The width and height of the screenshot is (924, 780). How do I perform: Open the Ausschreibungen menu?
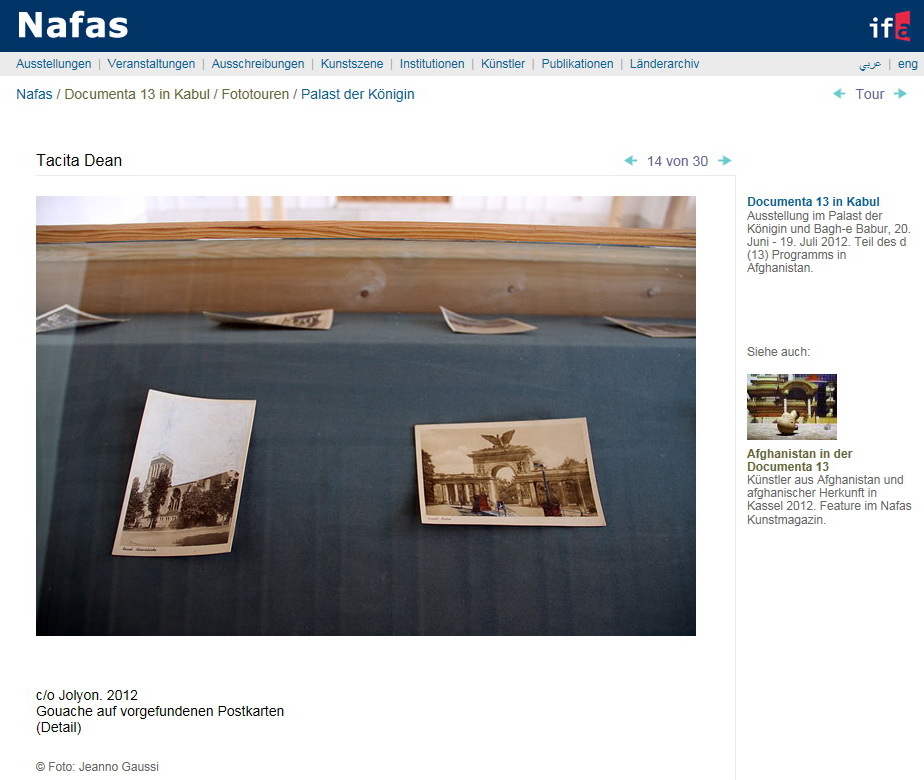[258, 64]
